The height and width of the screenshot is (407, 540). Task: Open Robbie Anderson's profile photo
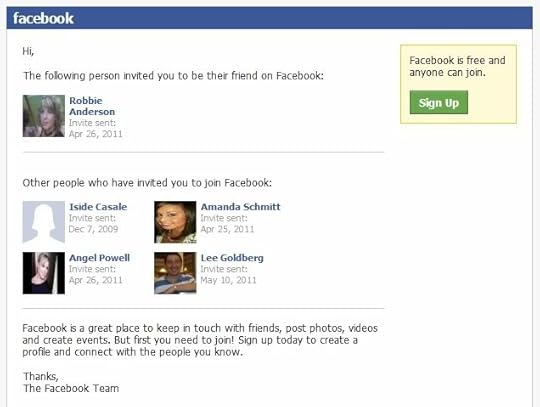(x=44, y=116)
